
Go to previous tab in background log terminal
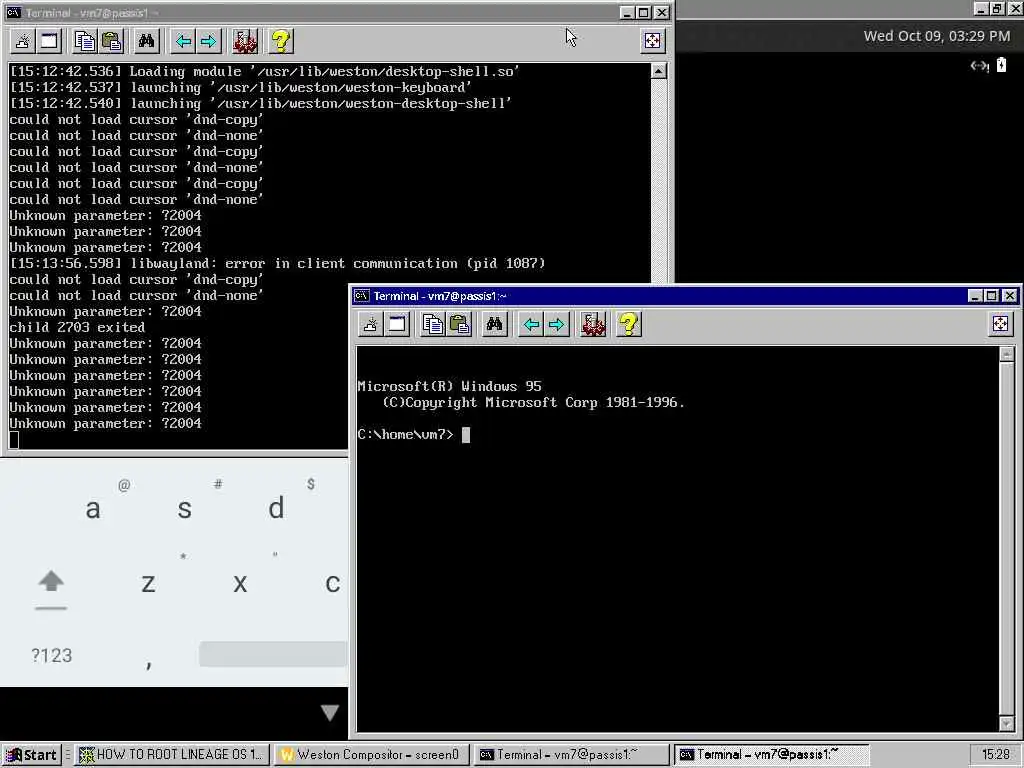click(x=183, y=41)
